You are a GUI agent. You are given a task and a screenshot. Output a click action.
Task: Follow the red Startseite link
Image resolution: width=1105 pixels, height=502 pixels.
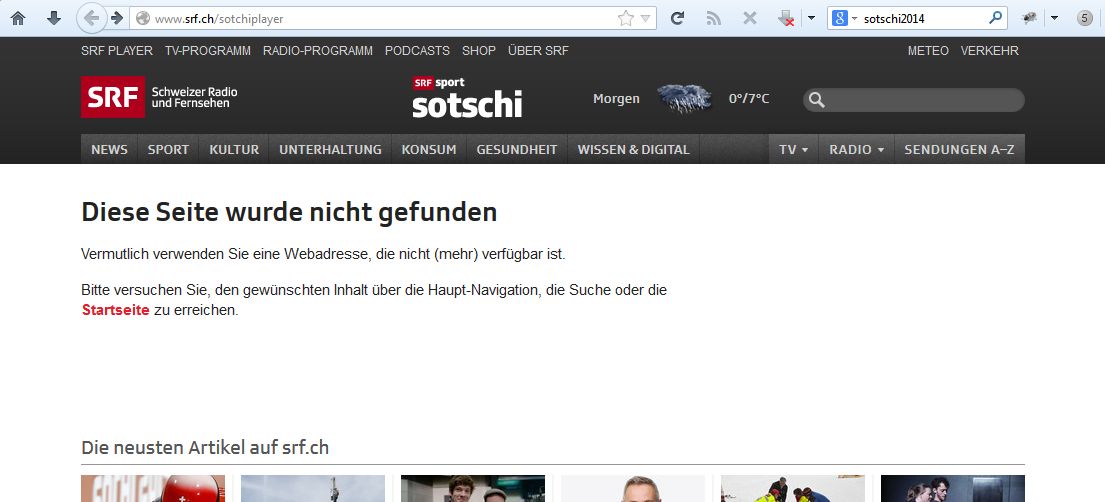tap(116, 310)
